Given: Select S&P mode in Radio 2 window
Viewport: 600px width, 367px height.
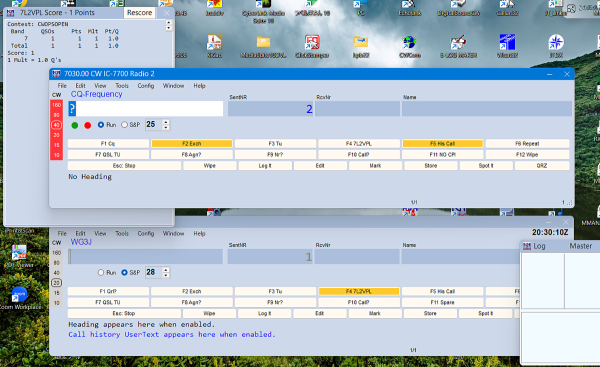Looking at the screenshot, I should tap(131, 125).
